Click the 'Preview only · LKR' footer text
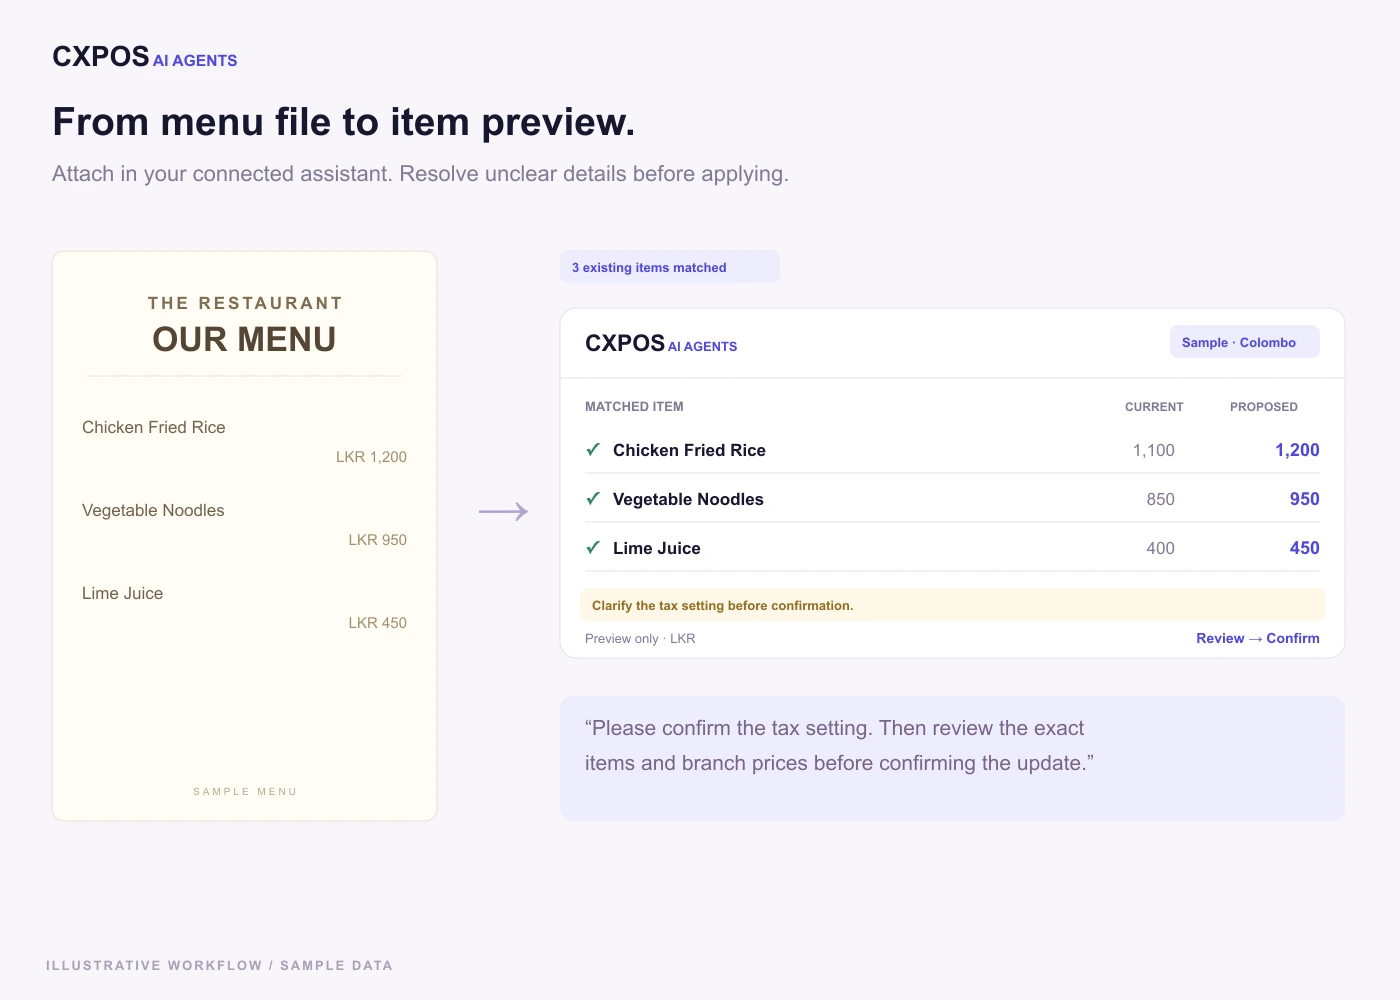 (640, 639)
